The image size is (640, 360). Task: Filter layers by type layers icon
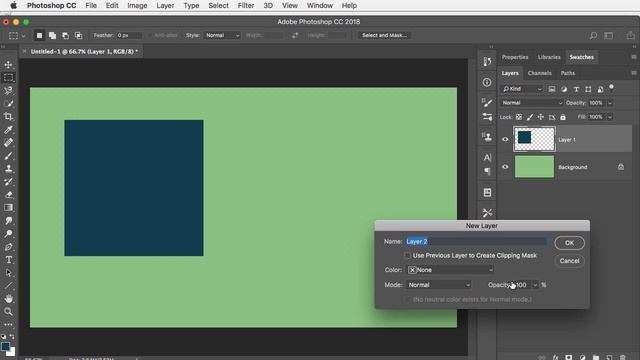pyautogui.click(x=576, y=89)
